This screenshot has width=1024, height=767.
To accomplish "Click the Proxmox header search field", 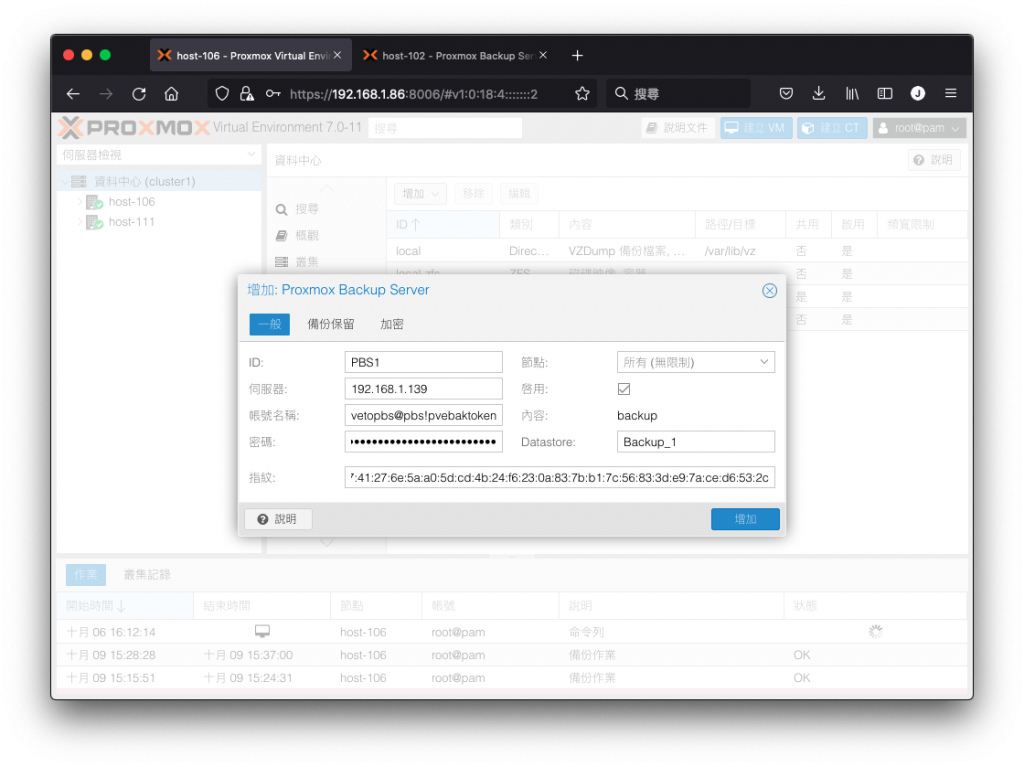I will [445, 128].
